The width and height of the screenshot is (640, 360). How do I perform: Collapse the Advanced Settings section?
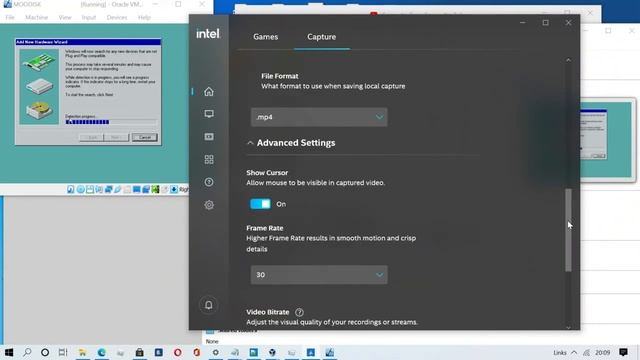[291, 143]
